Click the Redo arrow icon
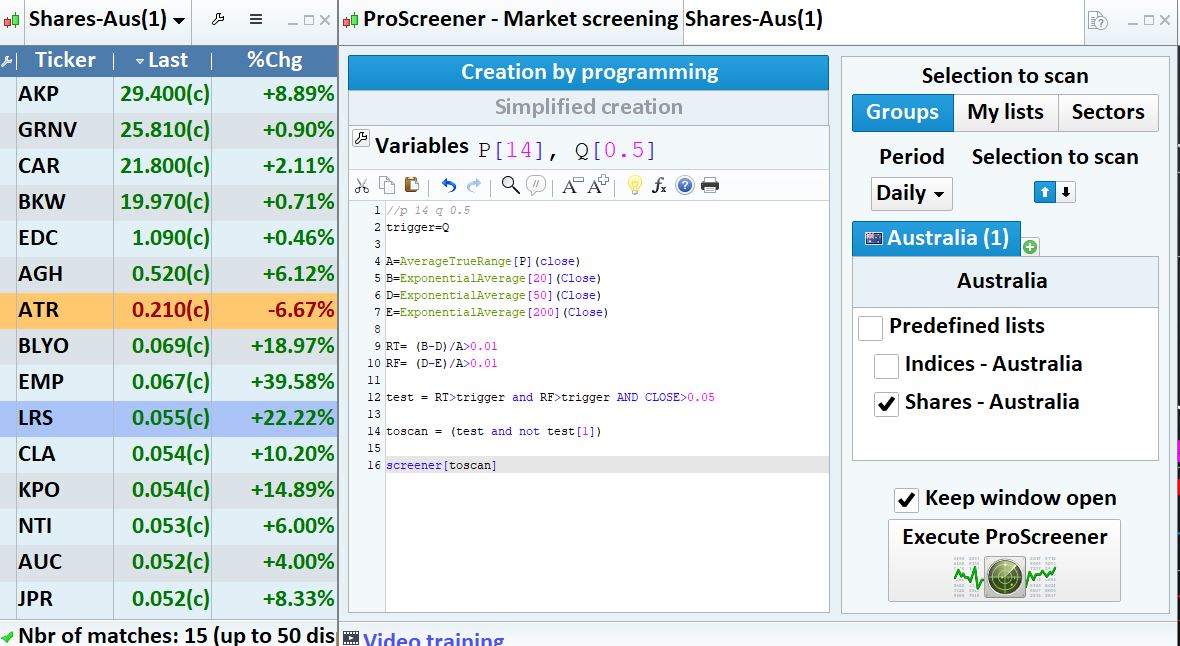This screenshot has height=646, width=1180. click(x=473, y=185)
